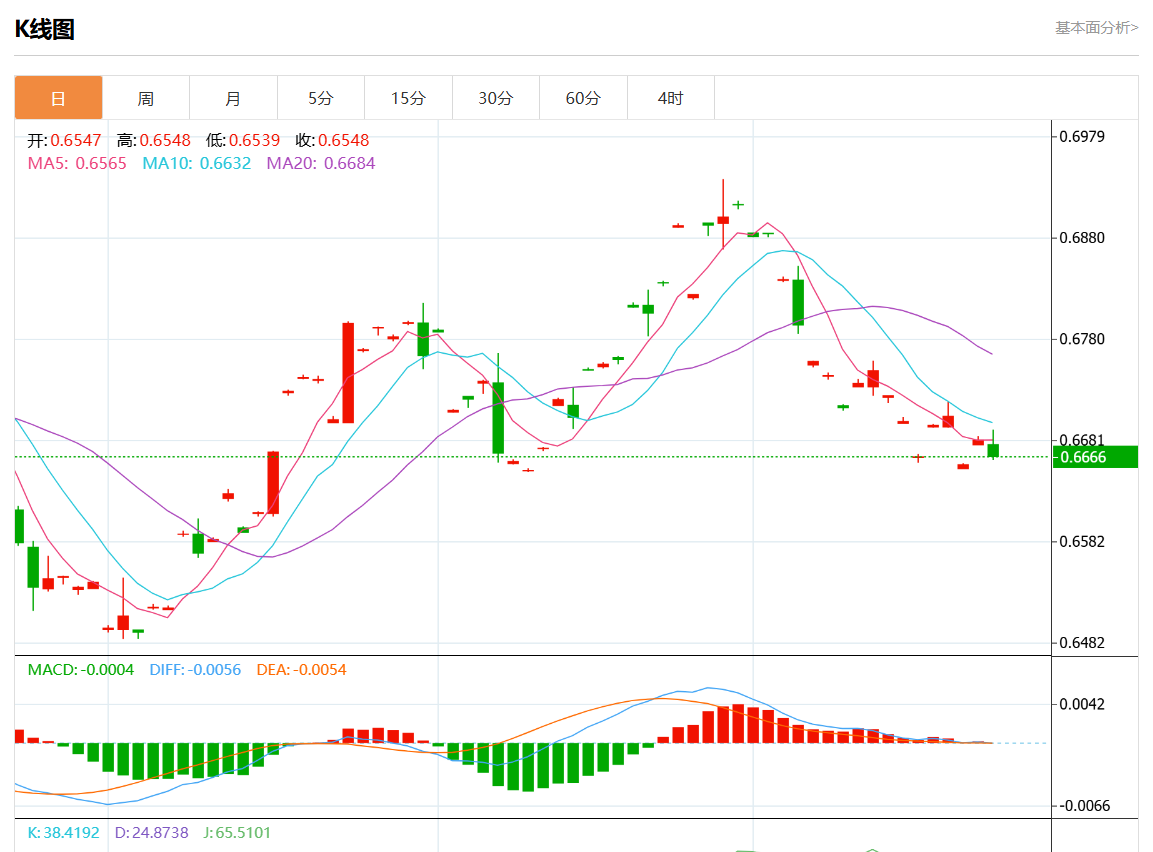Select the 日 daily chart tab
1153x852 pixels.
coord(58,98)
